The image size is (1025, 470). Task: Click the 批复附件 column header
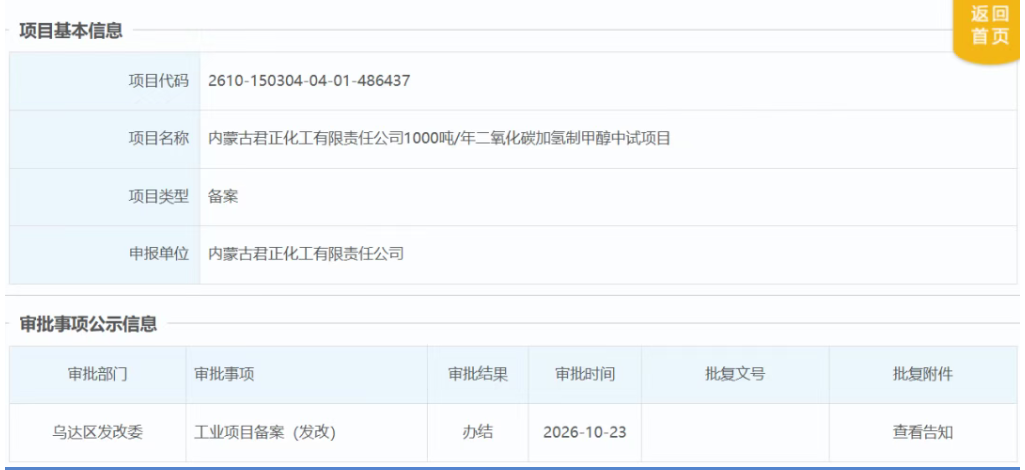[923, 375]
